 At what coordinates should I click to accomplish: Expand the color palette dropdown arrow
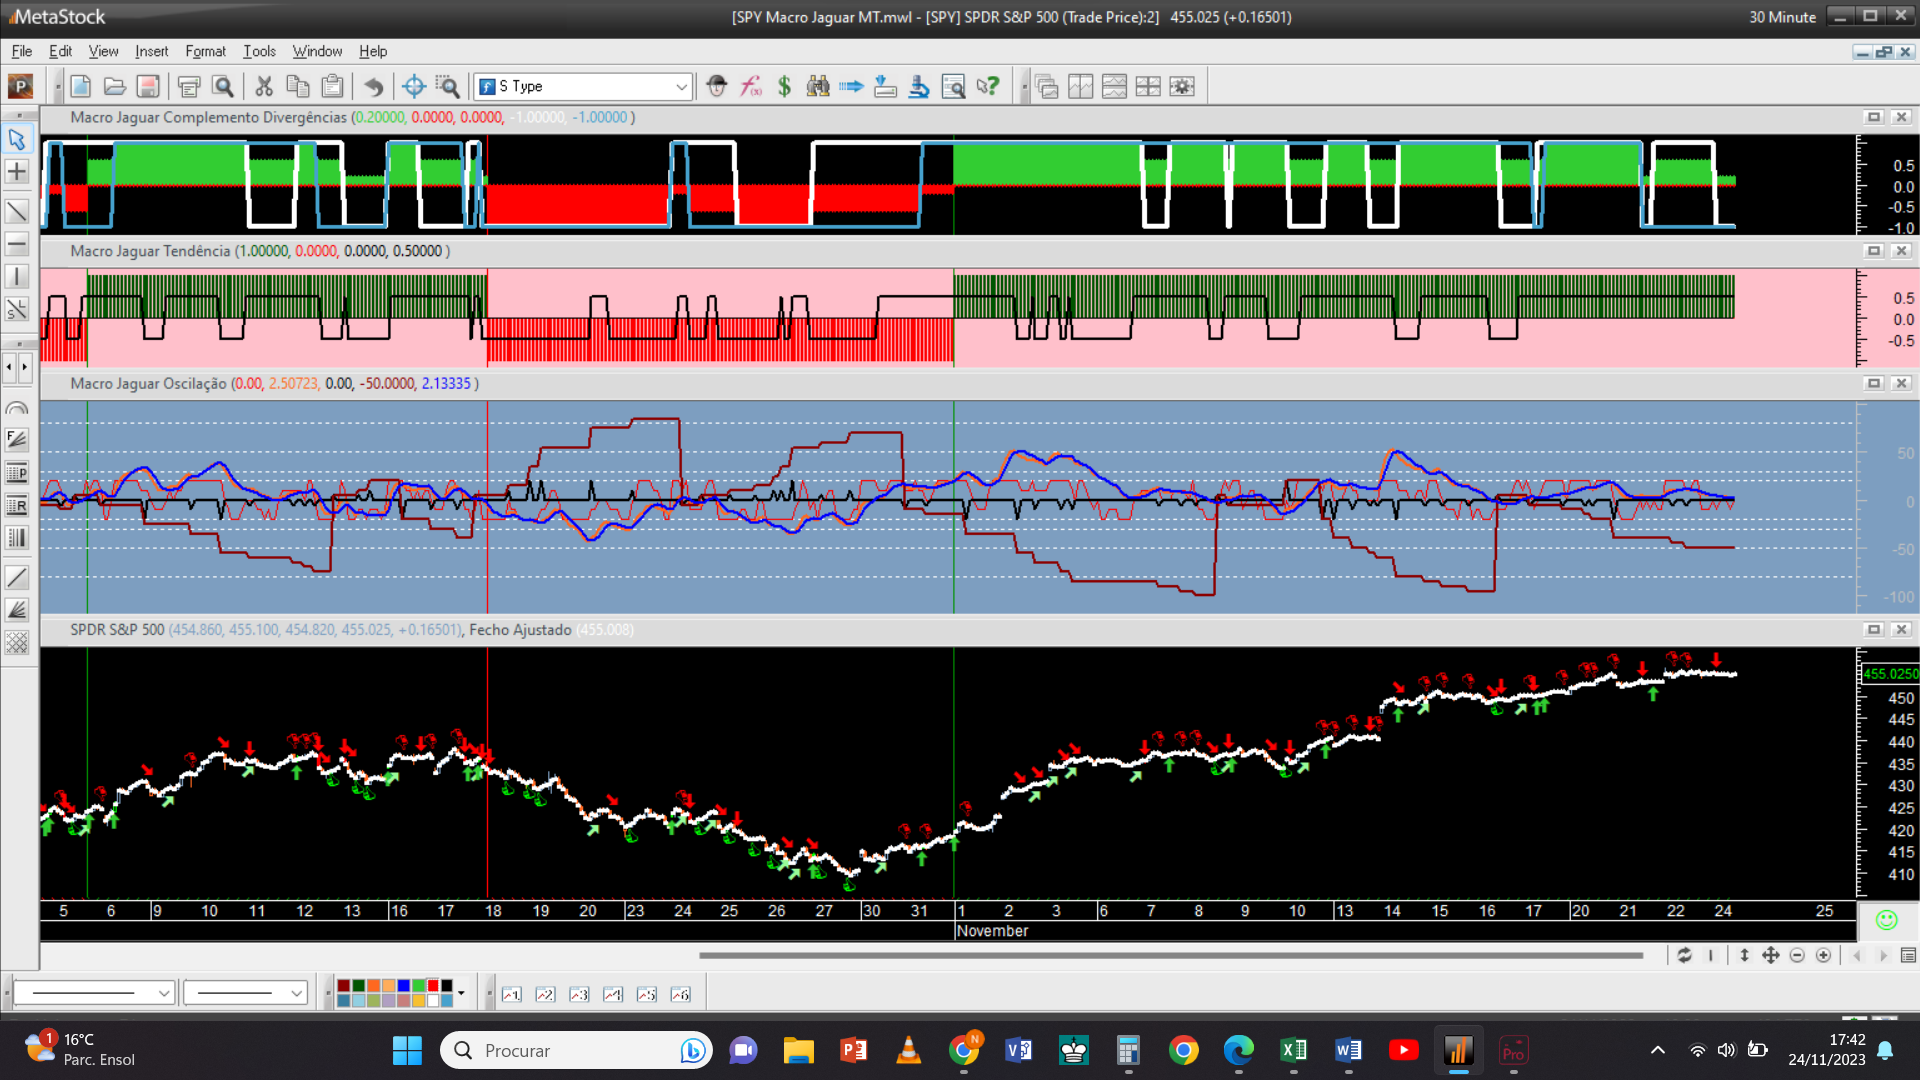coord(461,993)
